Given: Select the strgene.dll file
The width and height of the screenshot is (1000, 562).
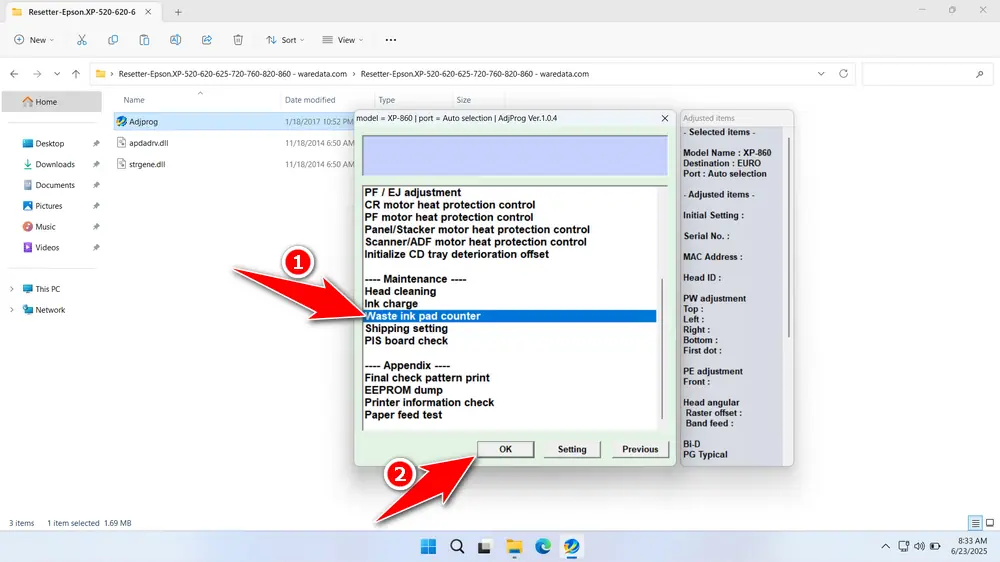Looking at the screenshot, I should coord(147,164).
